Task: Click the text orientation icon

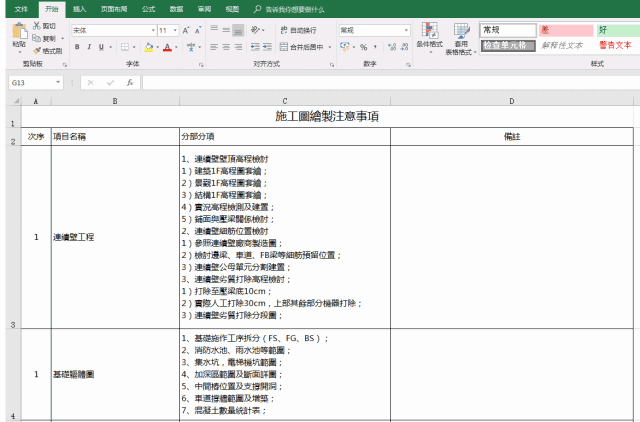Action: click(x=255, y=30)
